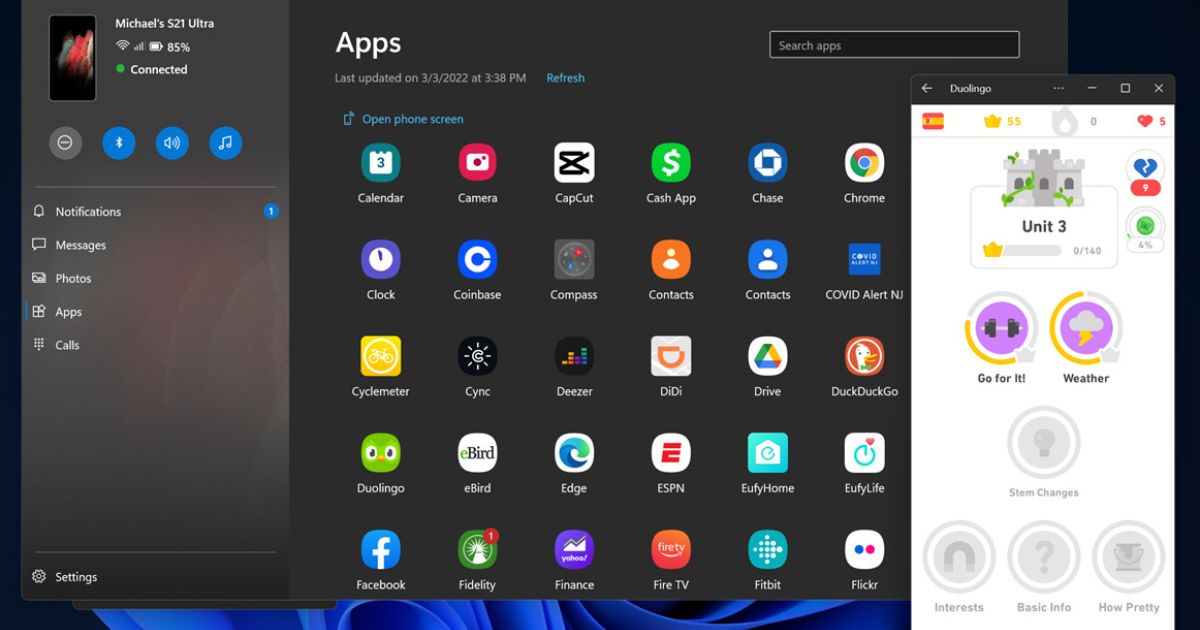The image size is (1200, 630).
Task: Launch COVID Alert NJ app
Action: (864, 260)
